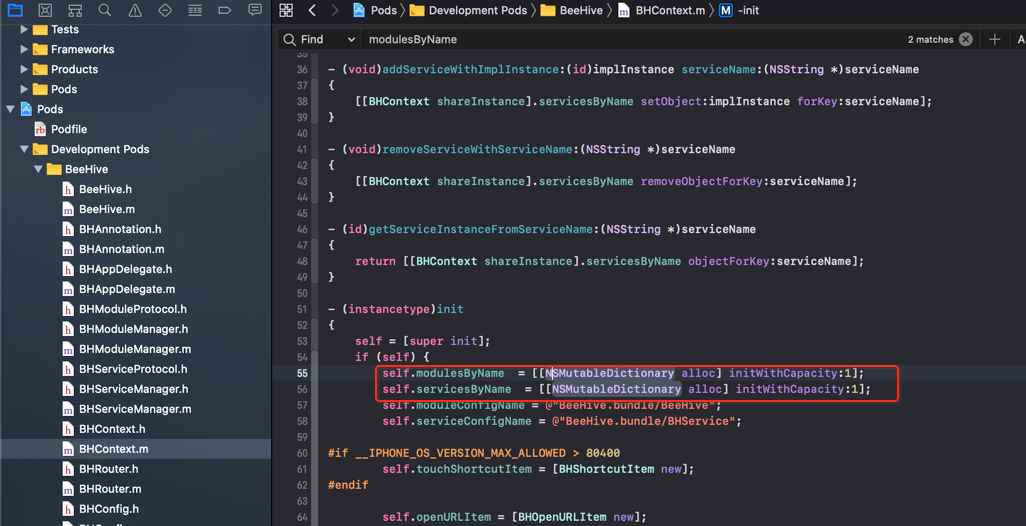Collapse the Pods project
Screen dimensions: 1026x526
10,109
